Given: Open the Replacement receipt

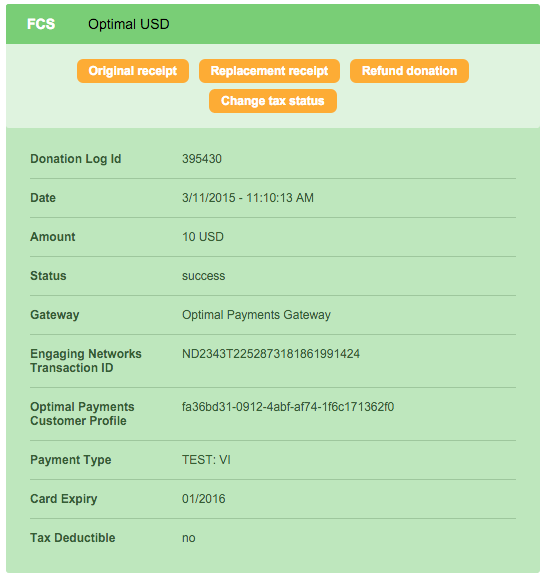Looking at the screenshot, I should [269, 71].
